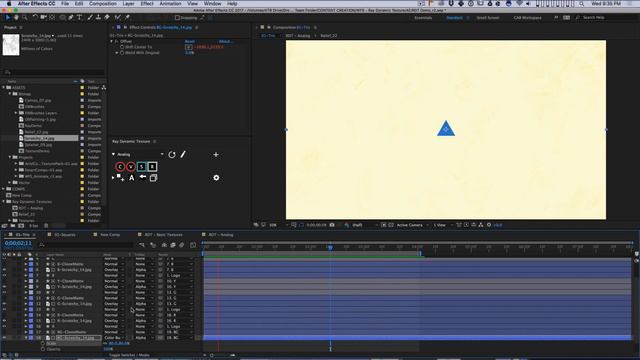Screen dimensions: 640x360
Task: Open Ray Dynamic Texture gear settings
Action: (216, 178)
